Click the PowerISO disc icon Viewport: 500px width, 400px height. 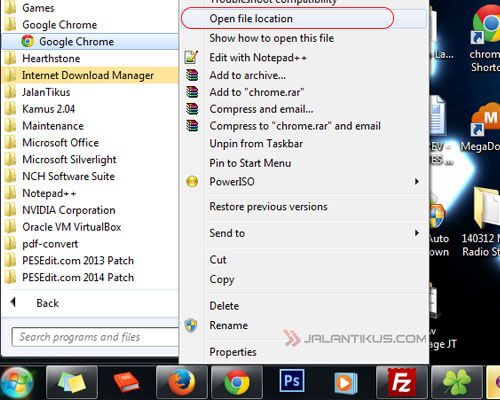pos(192,182)
